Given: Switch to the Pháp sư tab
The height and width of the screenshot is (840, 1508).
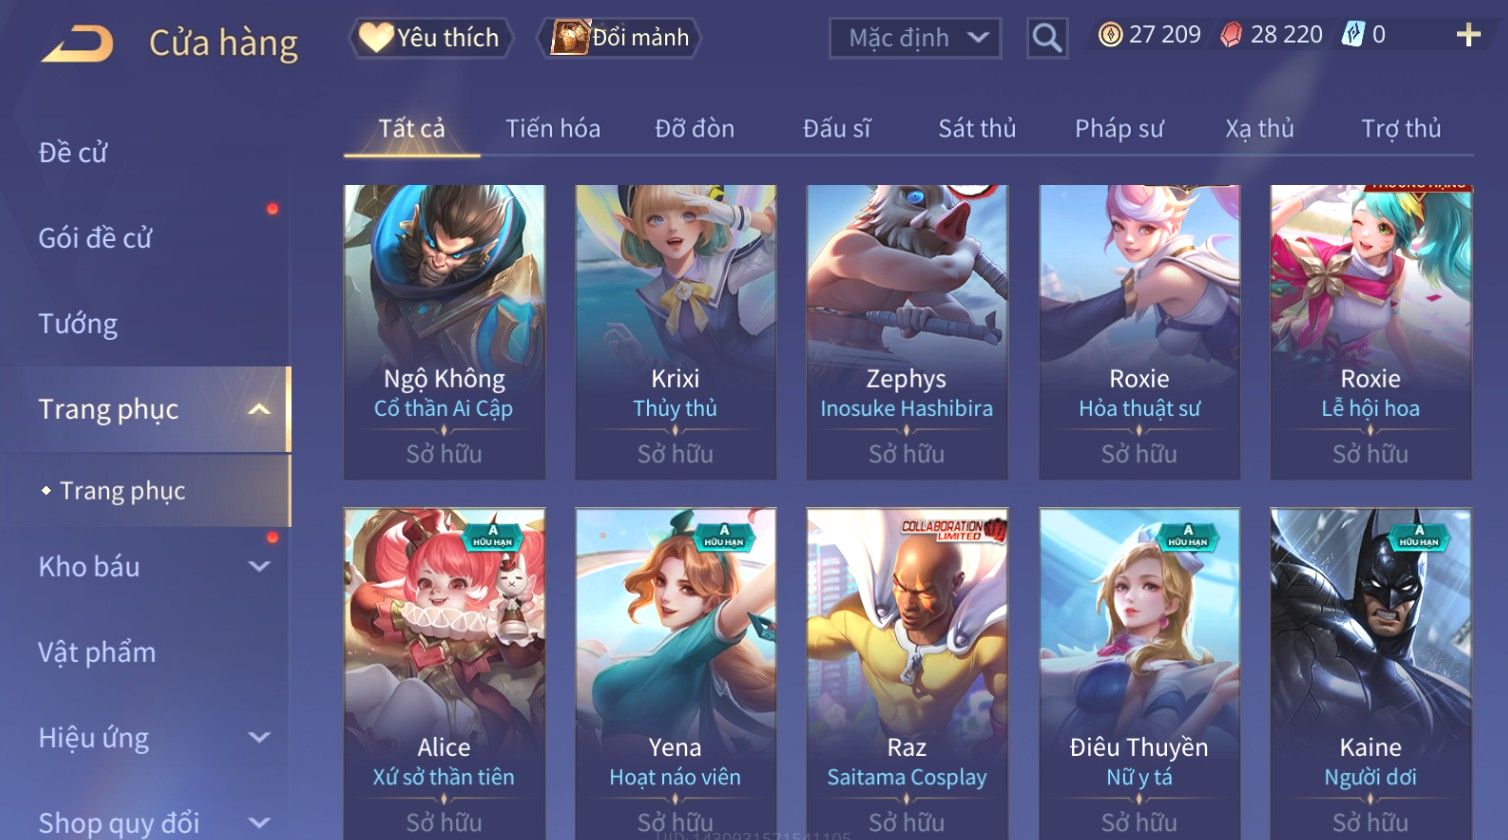Looking at the screenshot, I should pos(1119,129).
